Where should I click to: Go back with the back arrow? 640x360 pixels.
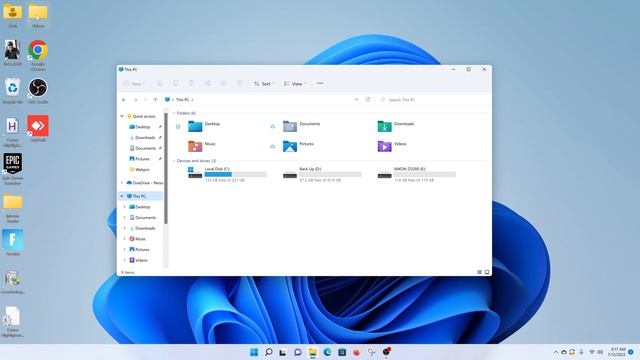[124, 100]
